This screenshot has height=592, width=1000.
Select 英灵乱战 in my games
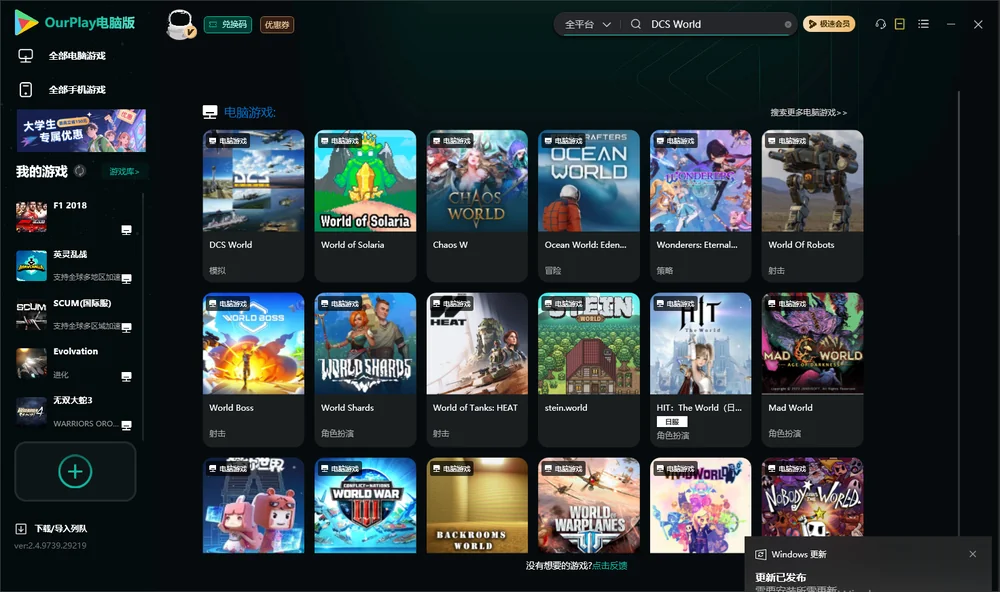77,265
